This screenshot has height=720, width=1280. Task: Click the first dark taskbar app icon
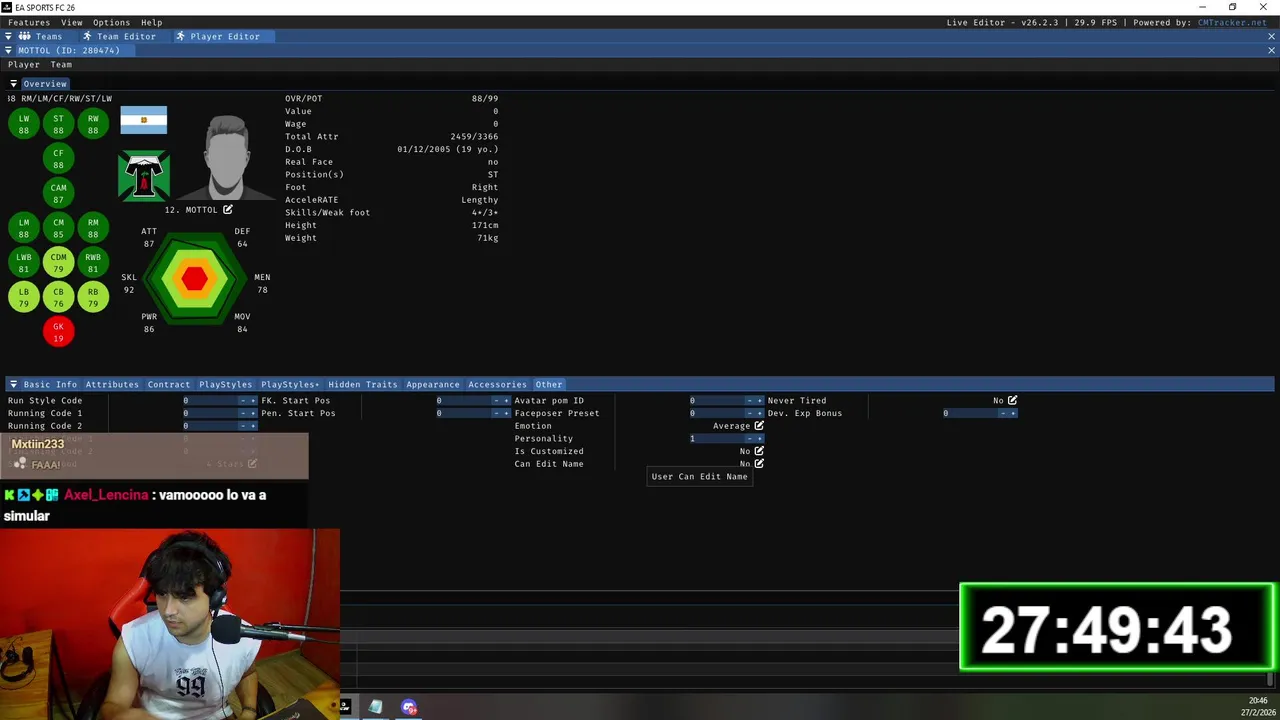pos(345,707)
